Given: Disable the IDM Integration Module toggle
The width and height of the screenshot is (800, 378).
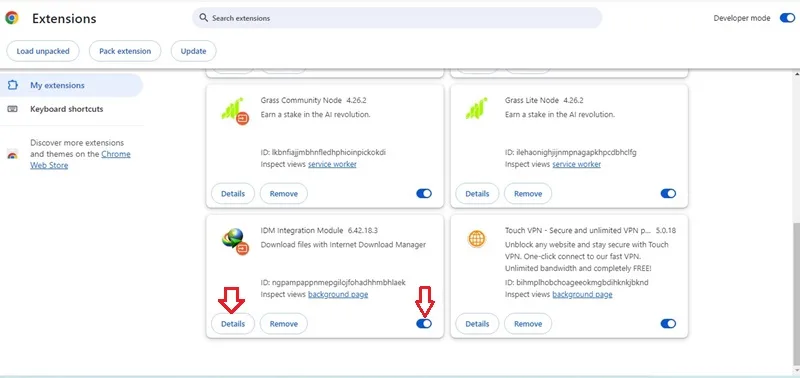Looking at the screenshot, I should tap(423, 323).
